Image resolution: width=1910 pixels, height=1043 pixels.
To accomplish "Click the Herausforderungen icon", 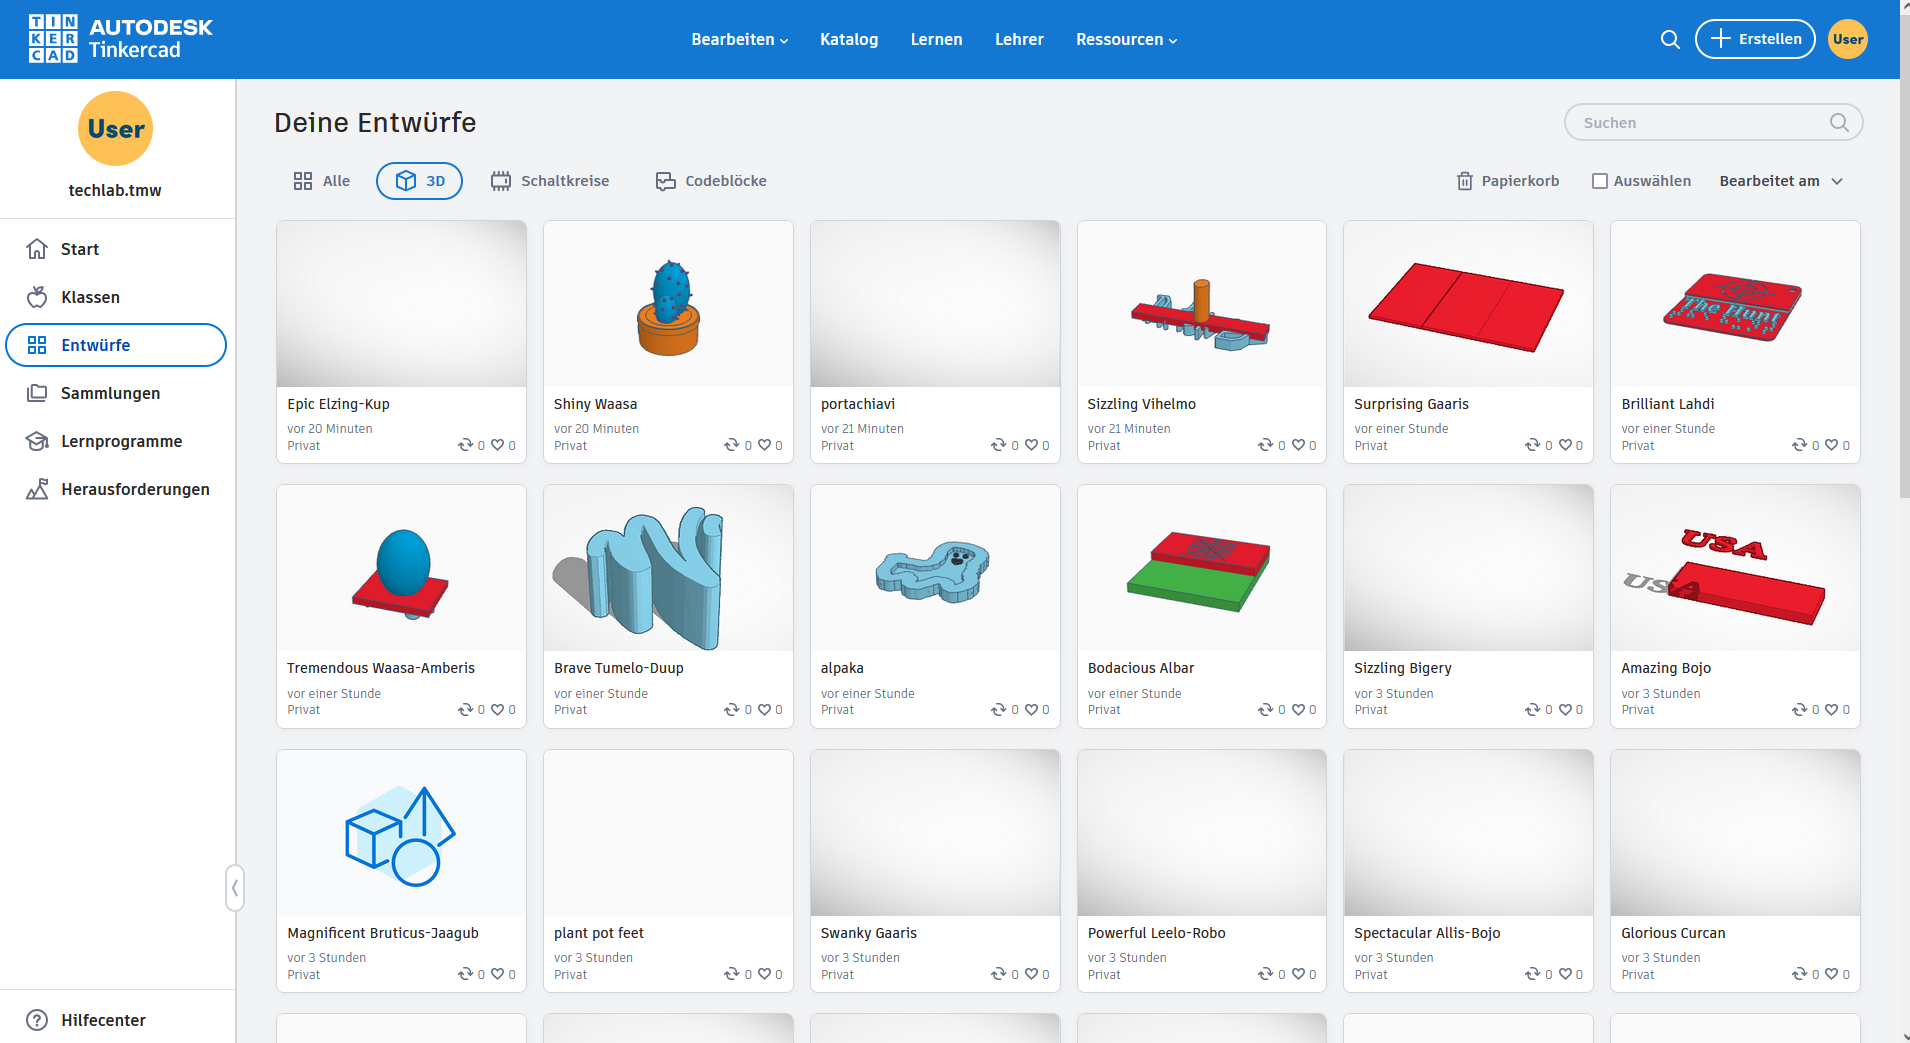I will [x=37, y=489].
